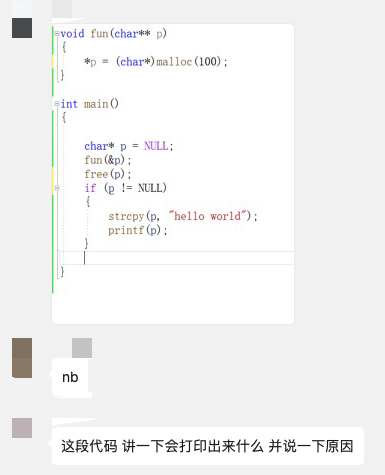The image size is (385, 475).
Task: Open the code screenshot image message
Action: coord(173,174)
